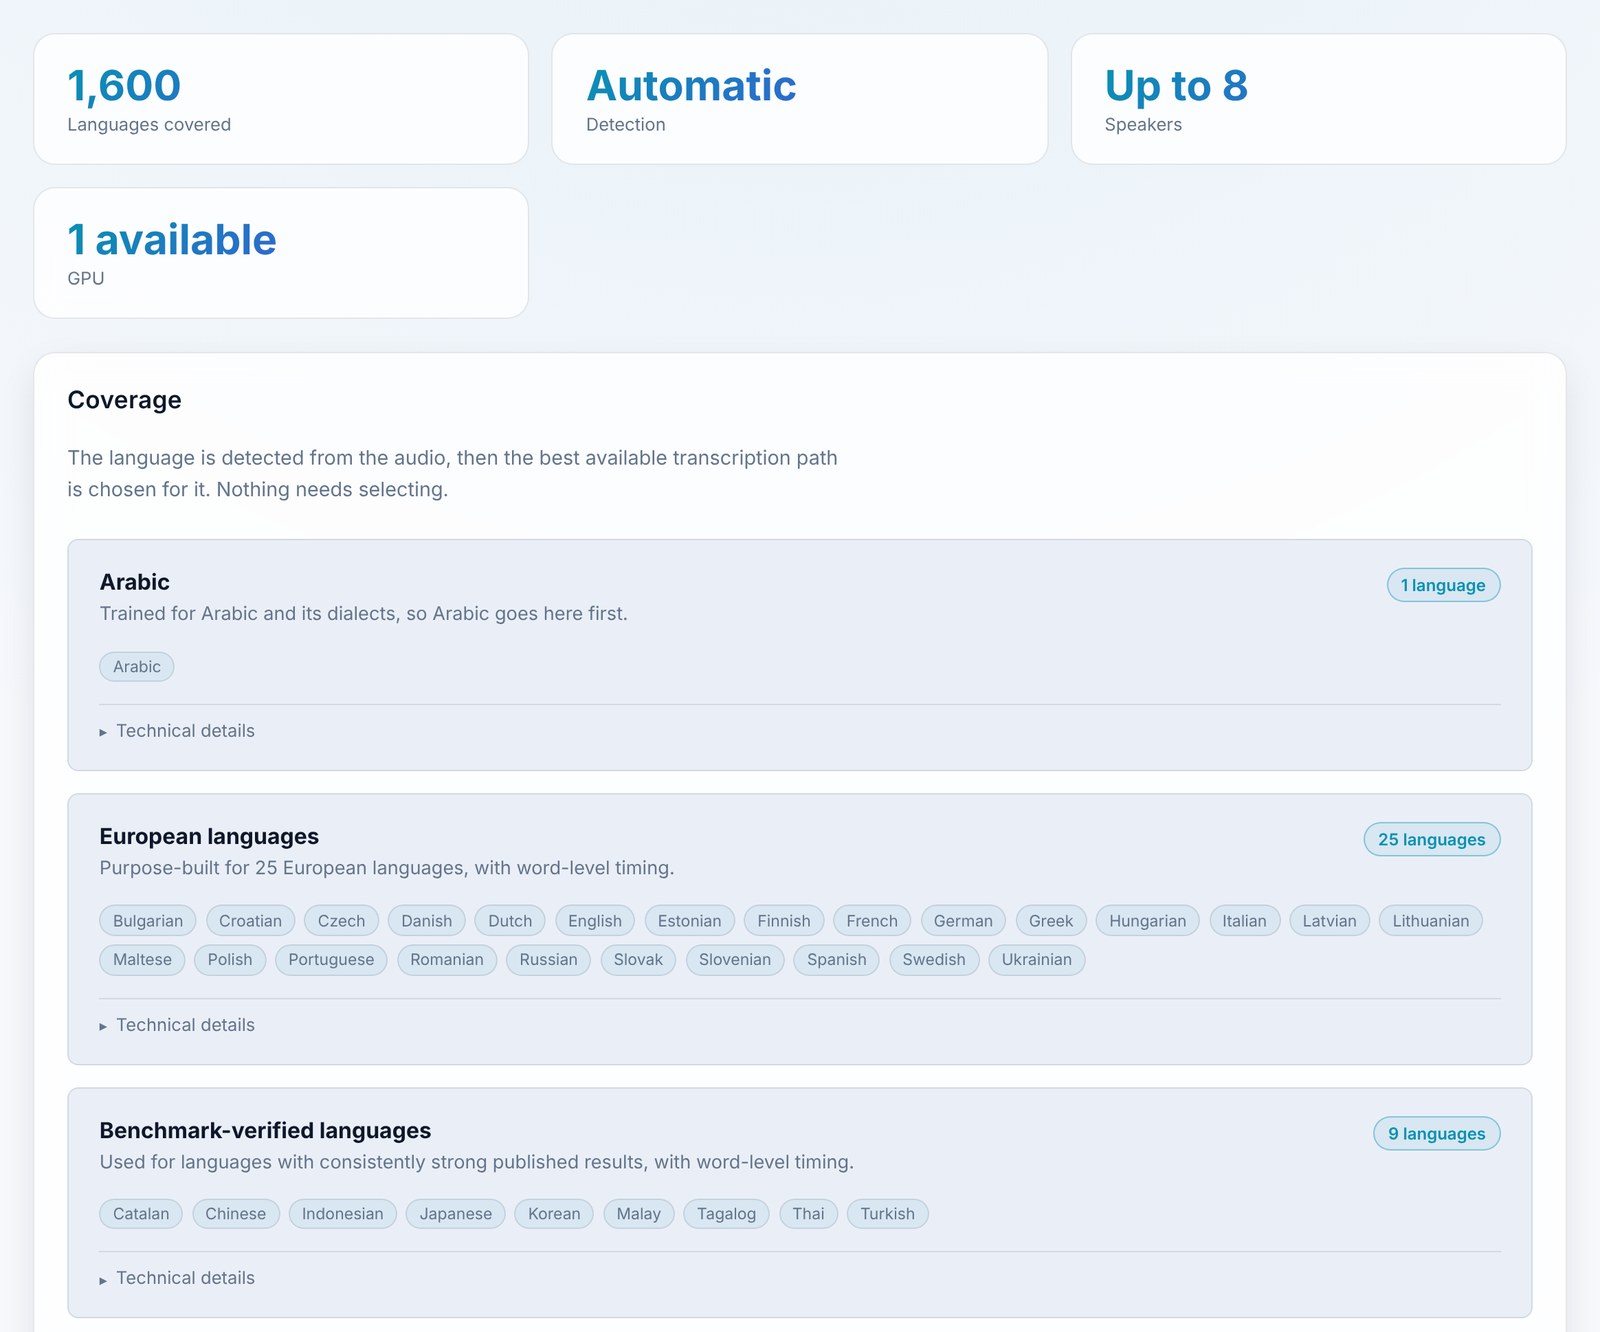This screenshot has height=1332, width=1600.
Task: Select the Bulgarian language tag
Action: [148, 921]
